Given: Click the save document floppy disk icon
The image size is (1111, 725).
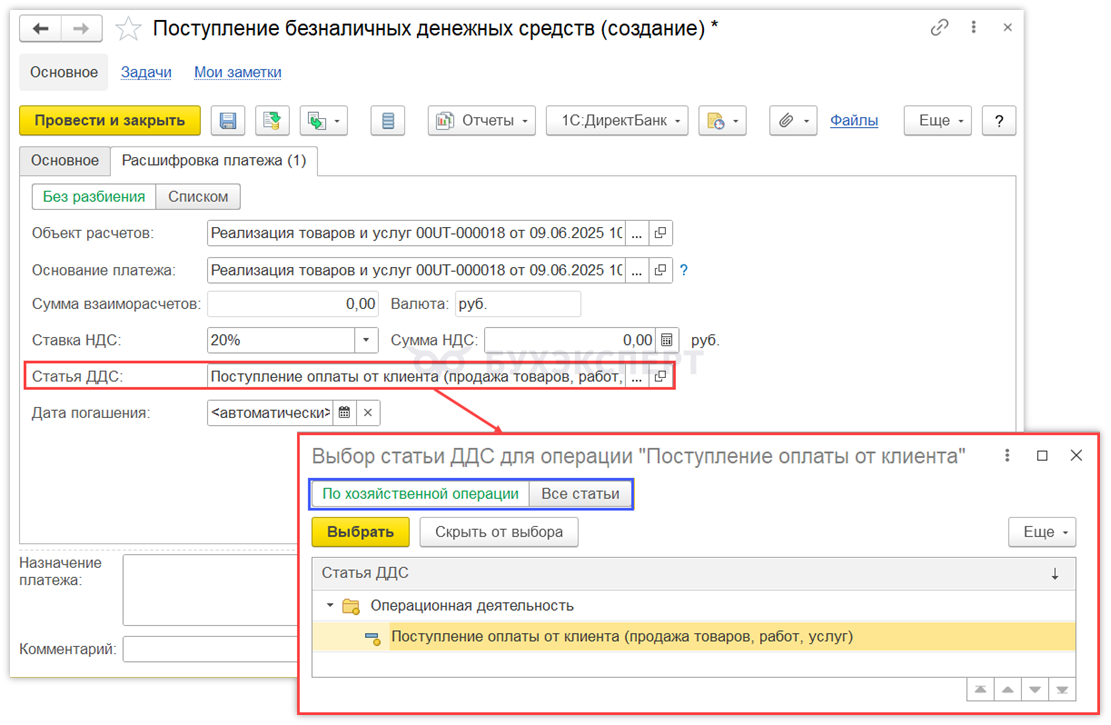Looking at the screenshot, I should tap(228, 121).
